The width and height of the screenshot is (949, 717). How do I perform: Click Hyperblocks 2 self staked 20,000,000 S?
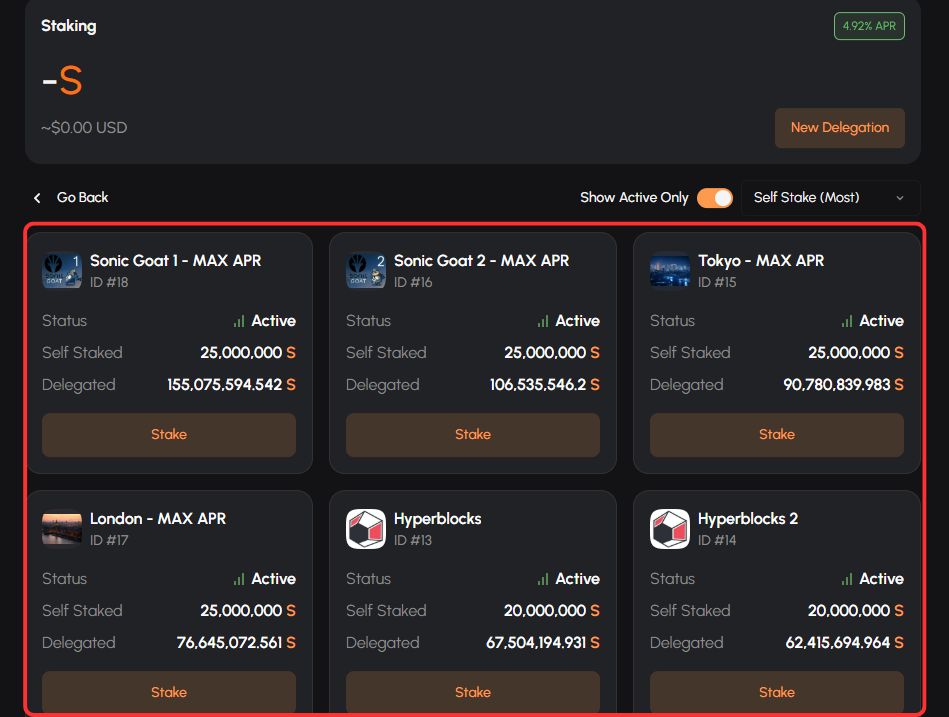pos(856,611)
